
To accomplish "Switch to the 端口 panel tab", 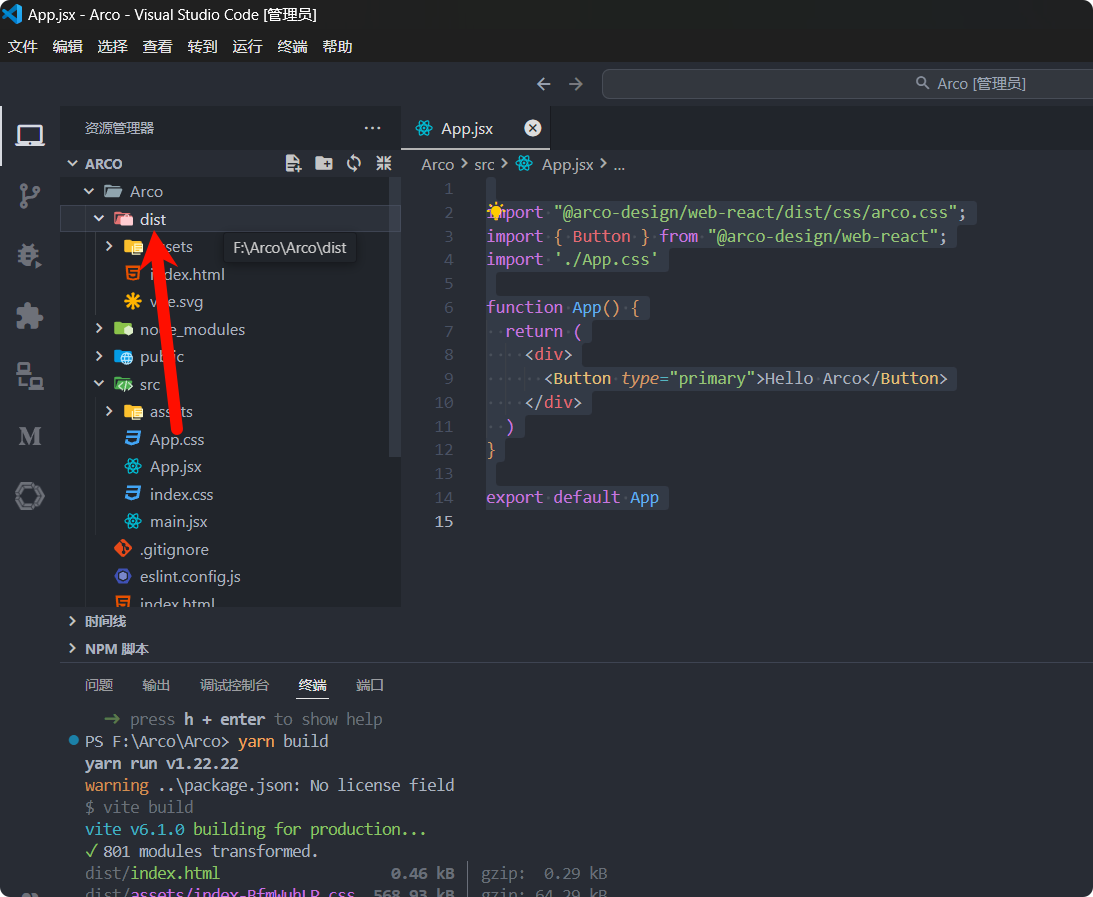I will (x=370, y=685).
